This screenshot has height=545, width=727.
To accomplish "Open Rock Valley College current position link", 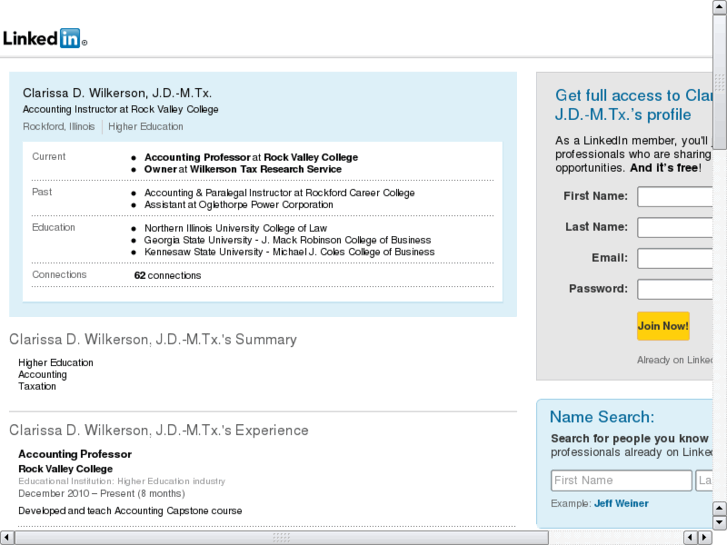I will point(311,157).
